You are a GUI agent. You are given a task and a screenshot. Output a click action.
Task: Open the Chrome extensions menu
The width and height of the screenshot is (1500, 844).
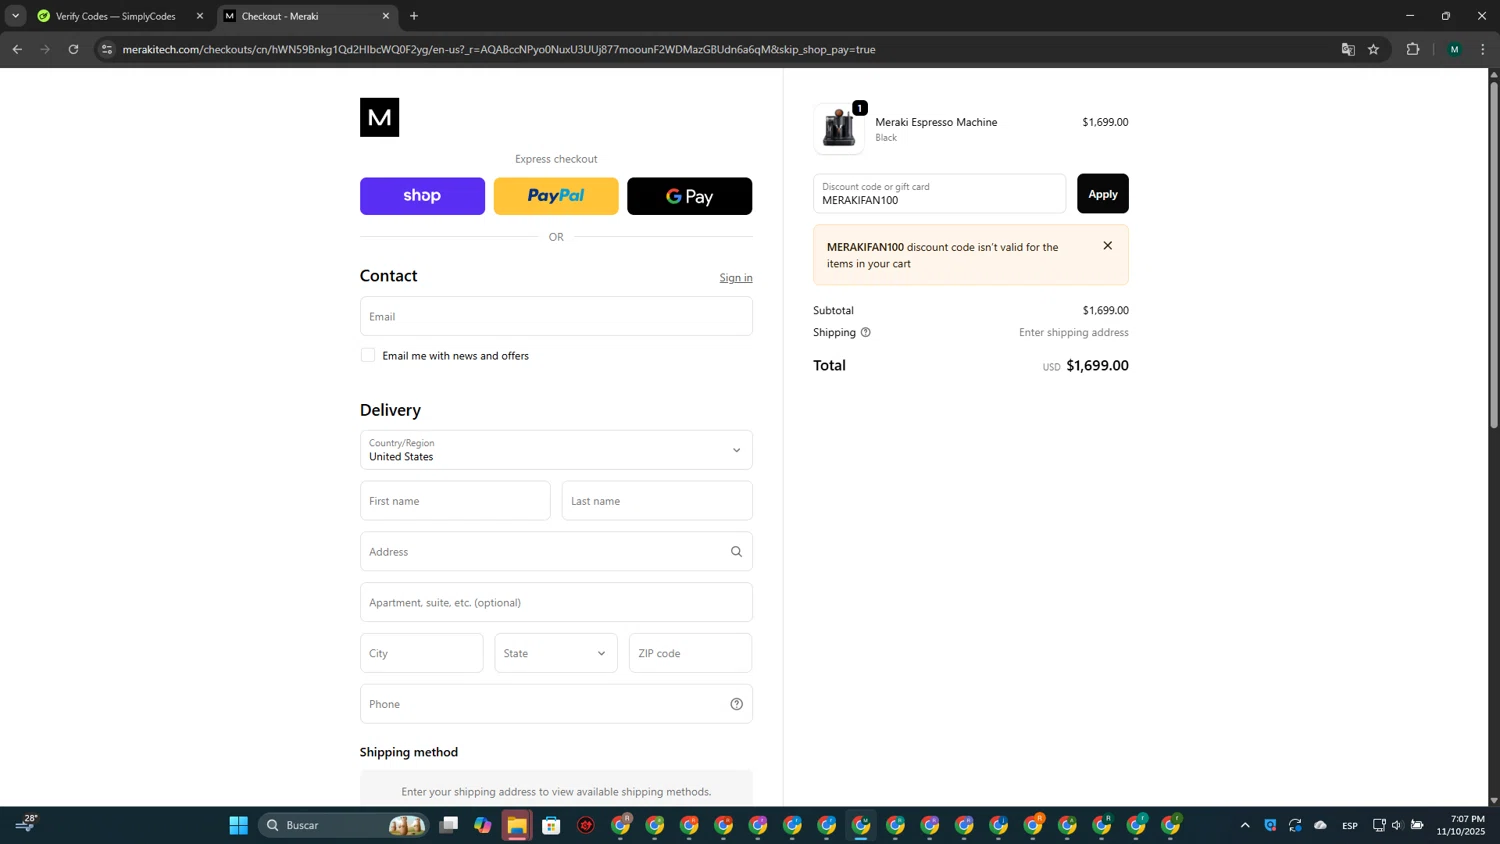(1412, 49)
